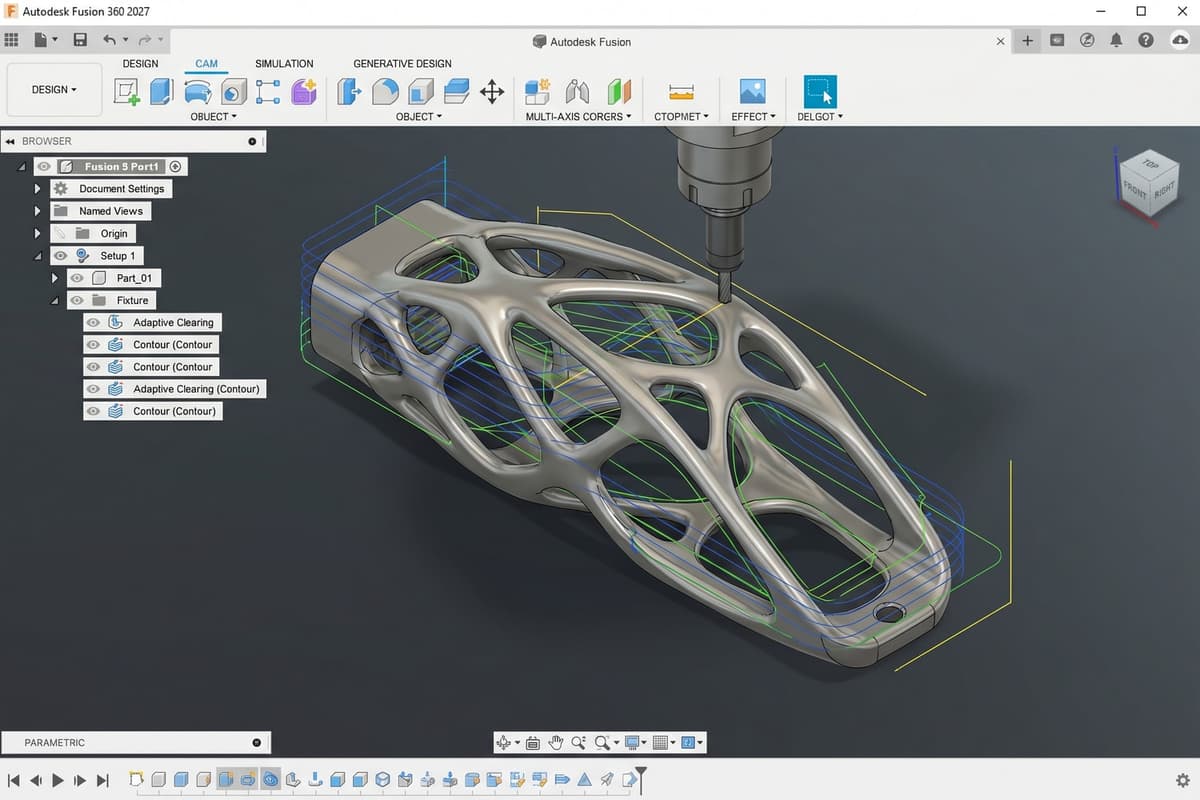The width and height of the screenshot is (1200, 800).
Task: Click the Save disk icon
Action: (x=80, y=40)
